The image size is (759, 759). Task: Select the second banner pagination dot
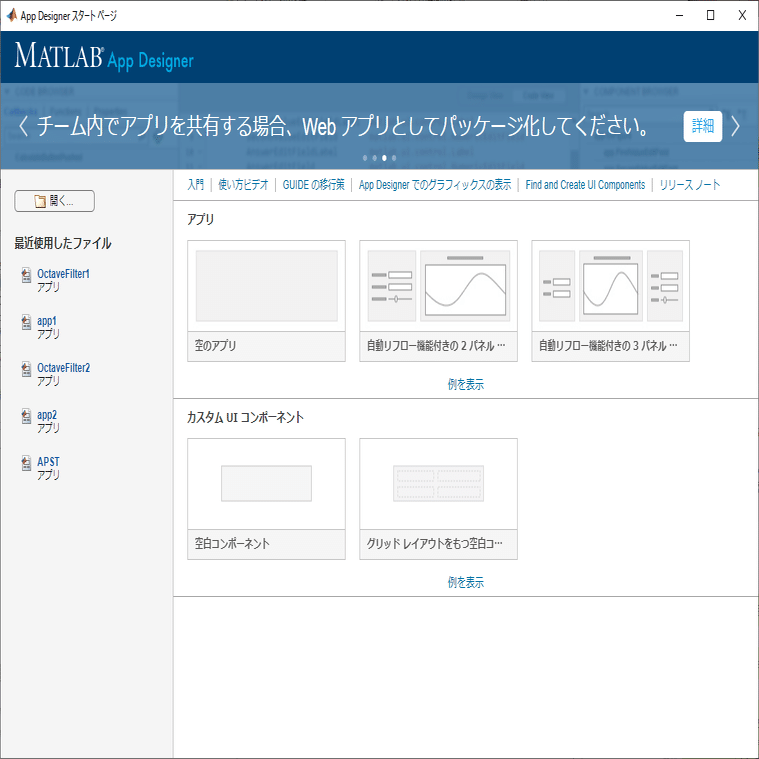tap(375, 158)
